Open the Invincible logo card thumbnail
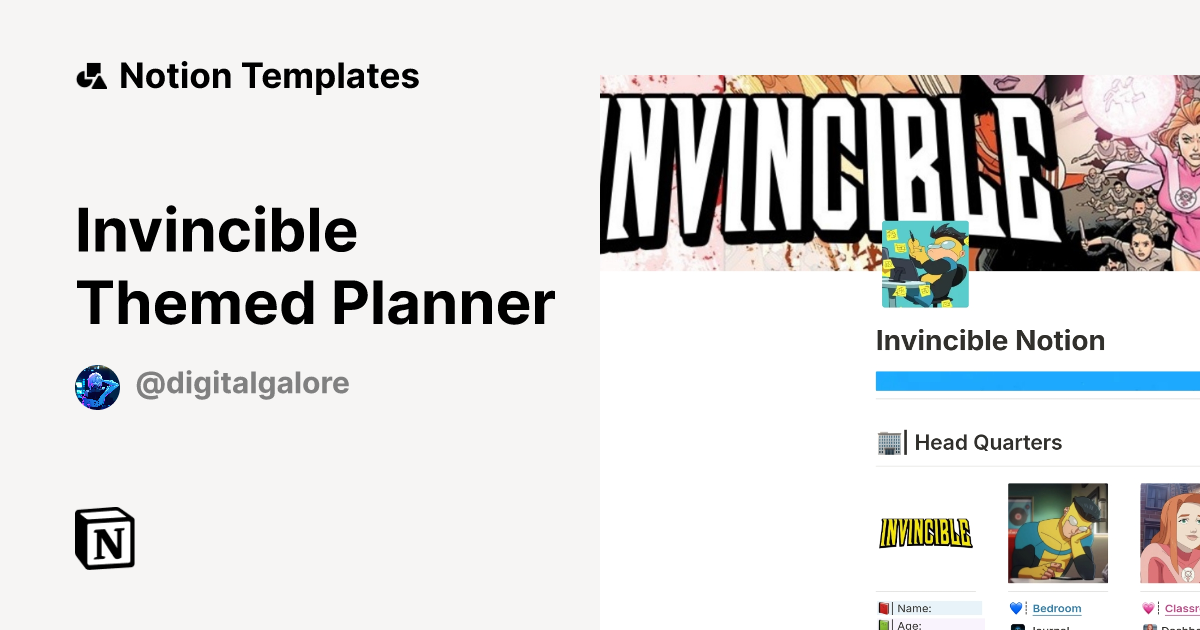The image size is (1200, 630). tap(925, 533)
